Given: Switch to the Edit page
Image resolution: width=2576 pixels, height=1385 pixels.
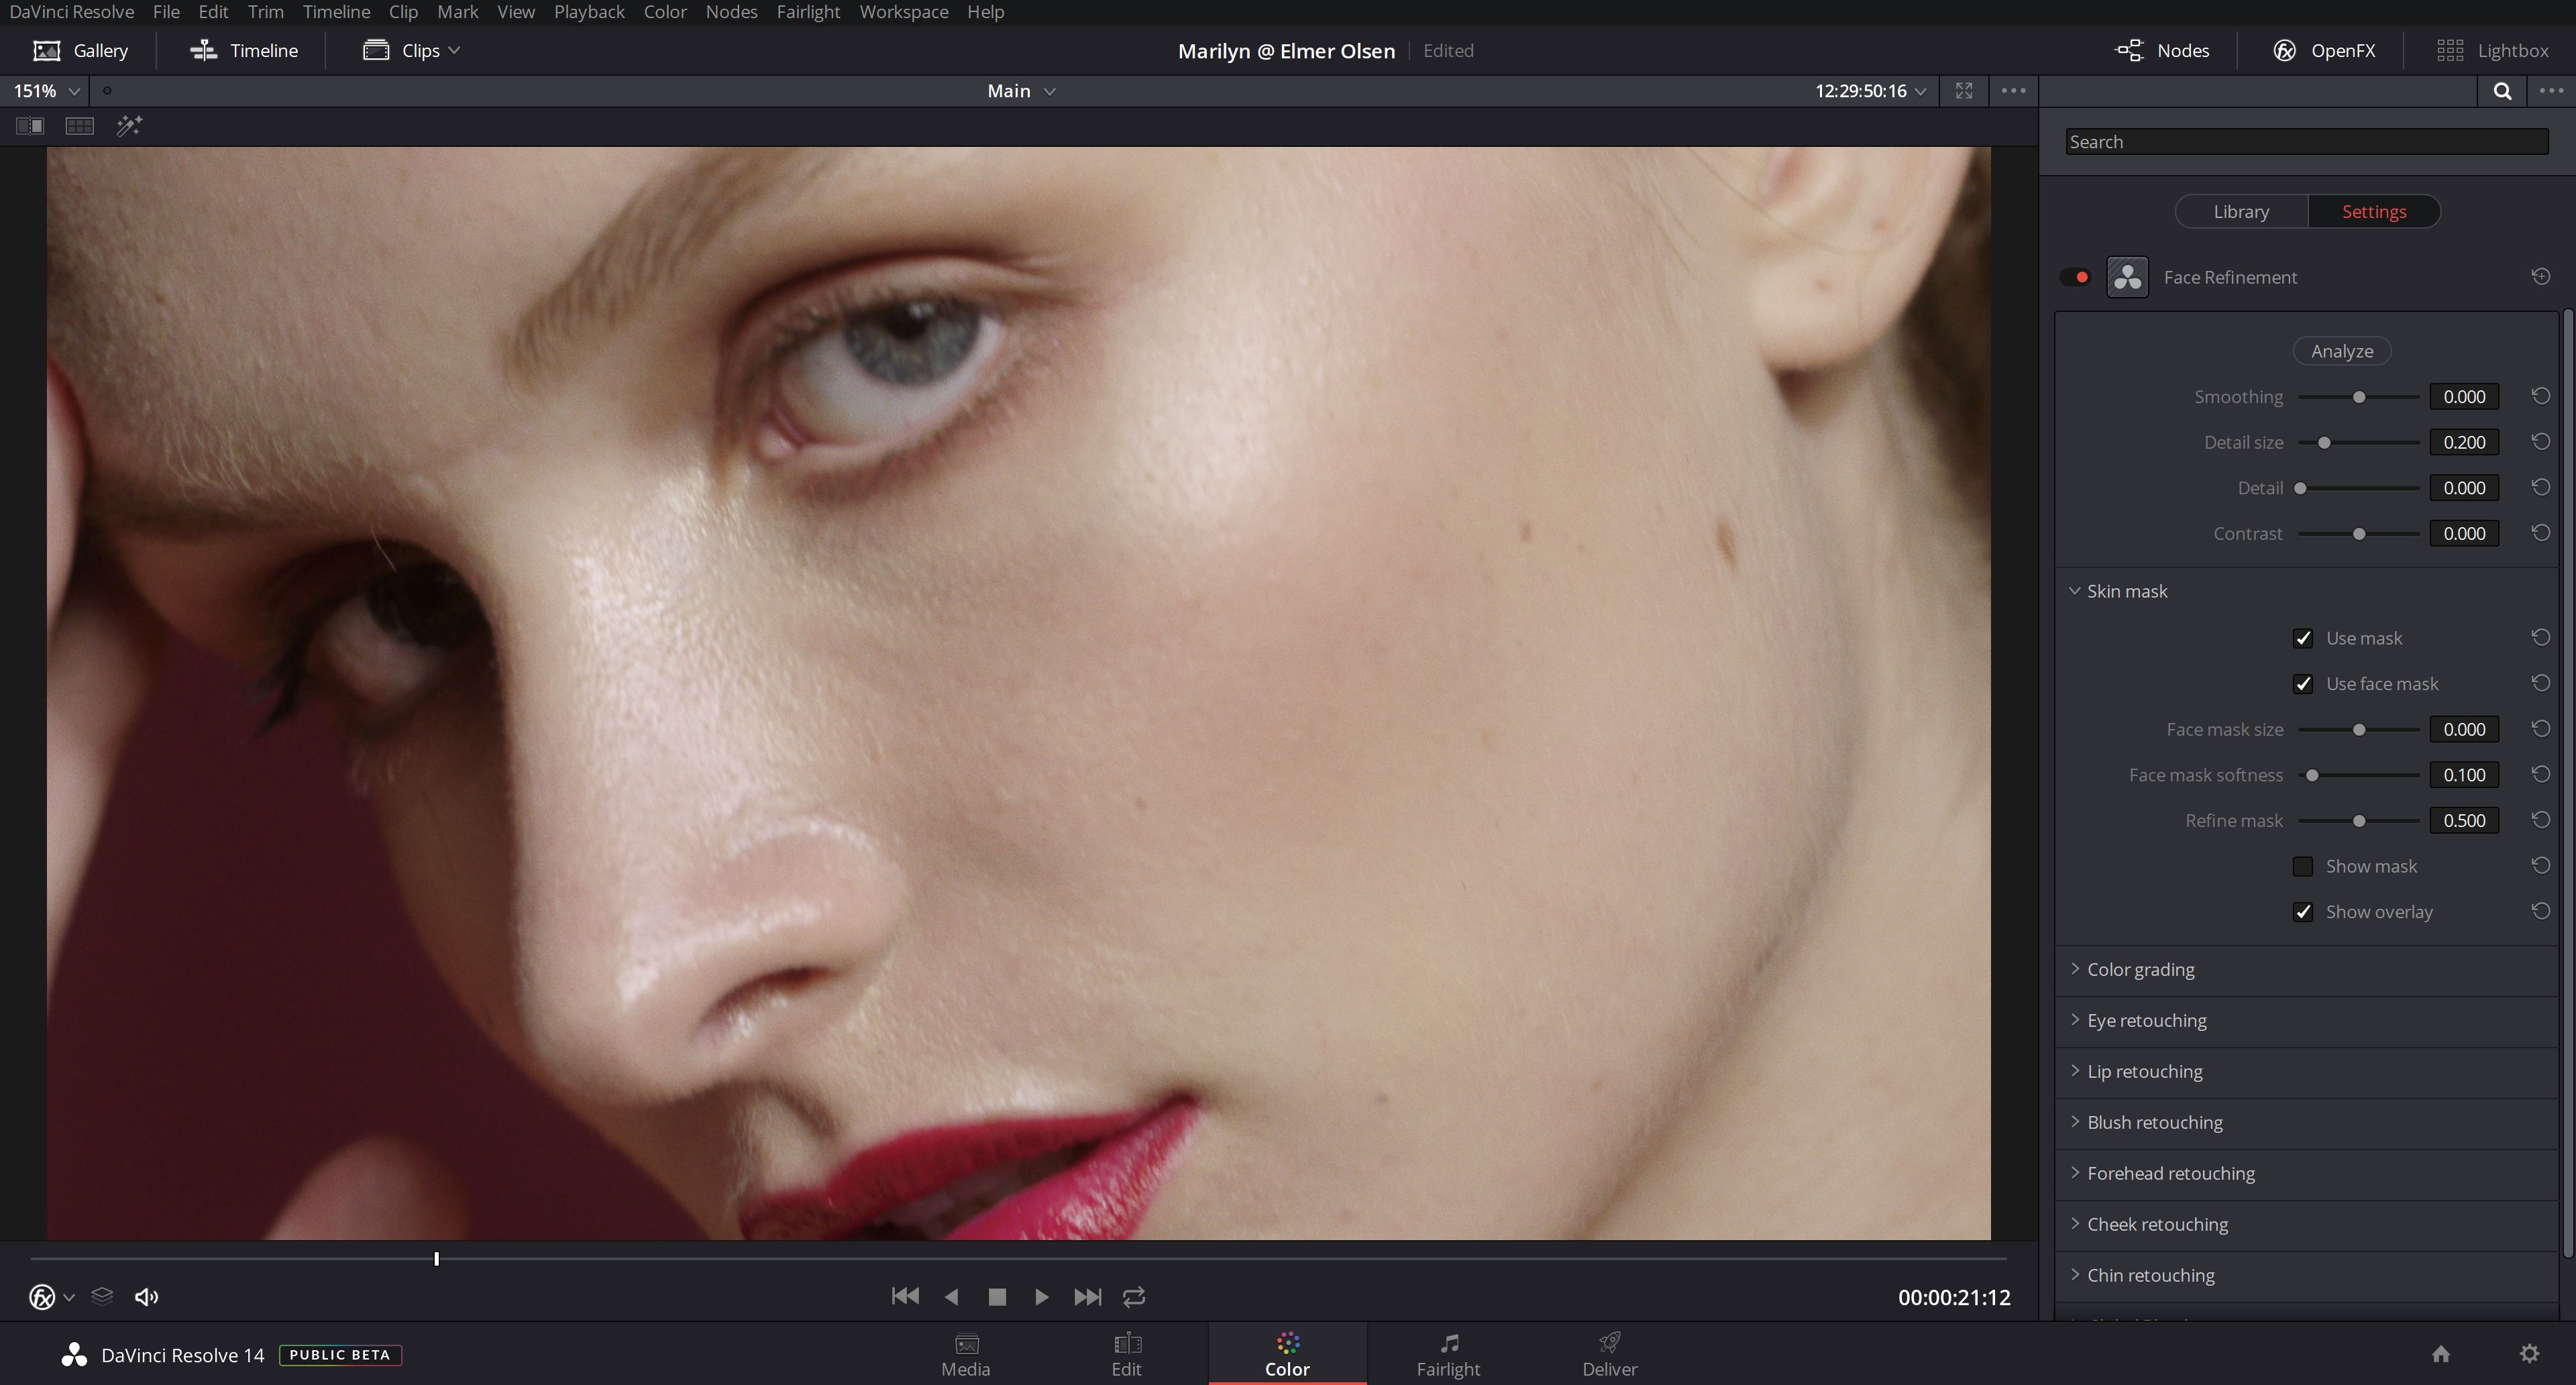Looking at the screenshot, I should [x=1127, y=1355].
